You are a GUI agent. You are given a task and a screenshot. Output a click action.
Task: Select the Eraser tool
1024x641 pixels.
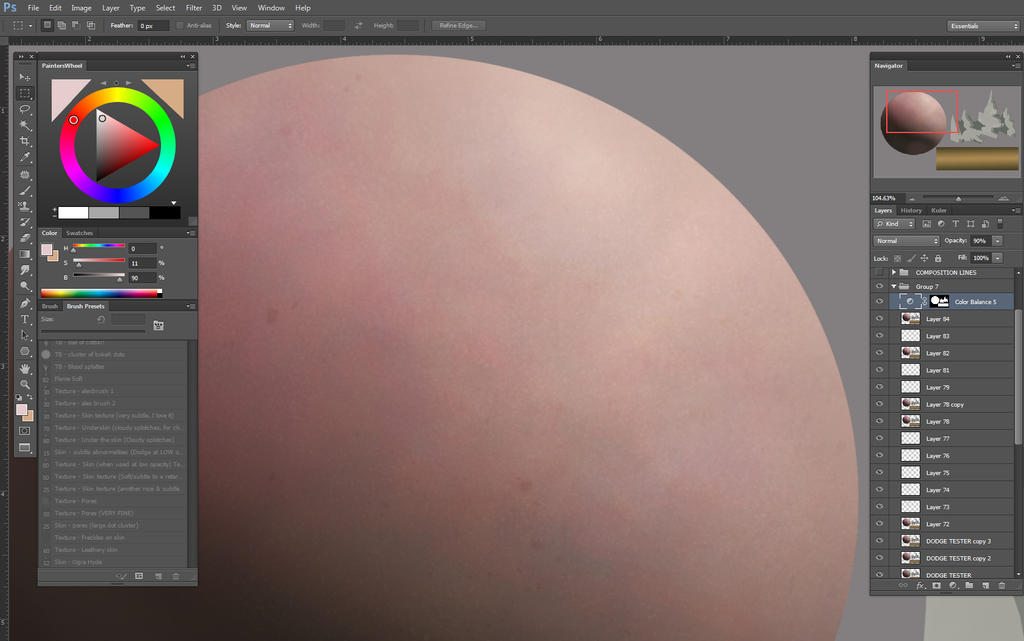25,238
